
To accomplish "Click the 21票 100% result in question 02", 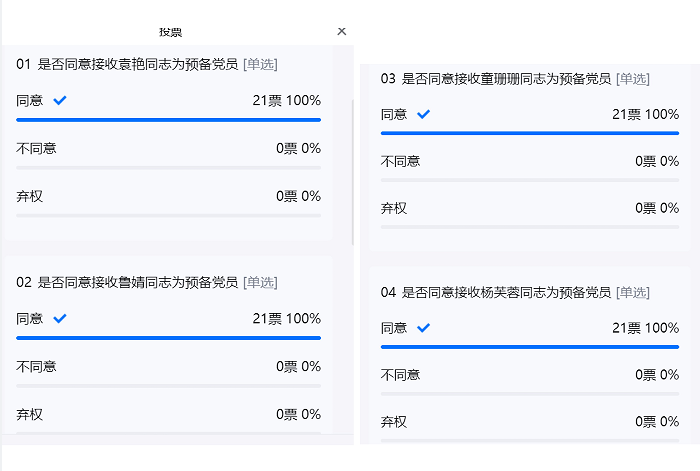I will tap(286, 319).
